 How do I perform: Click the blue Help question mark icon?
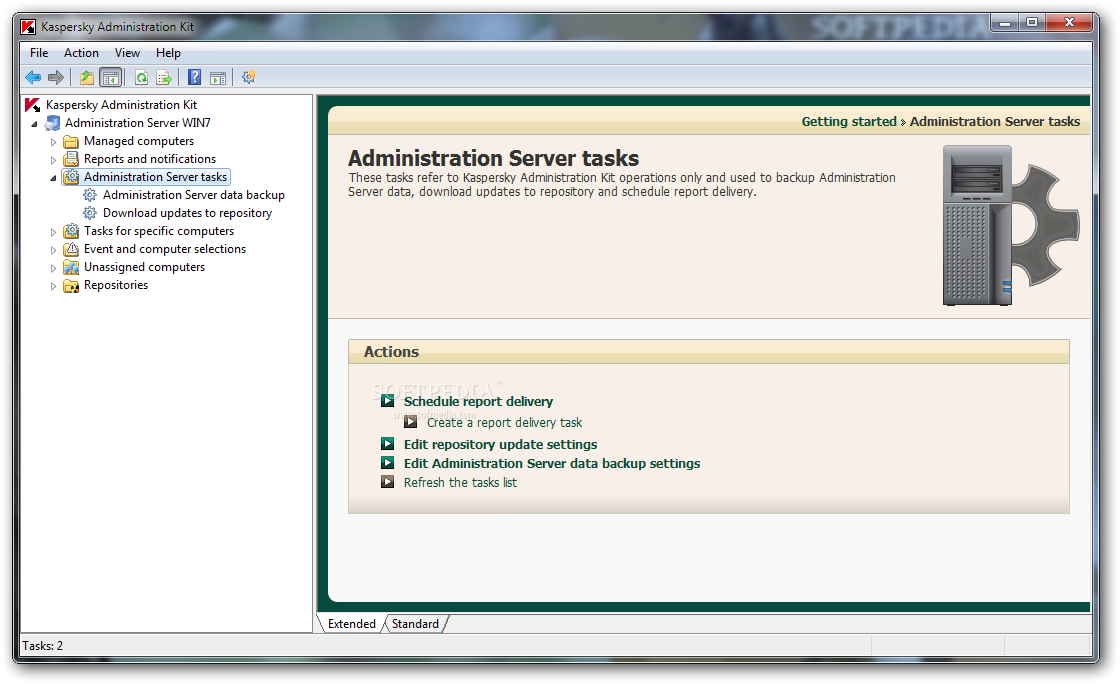(x=194, y=77)
